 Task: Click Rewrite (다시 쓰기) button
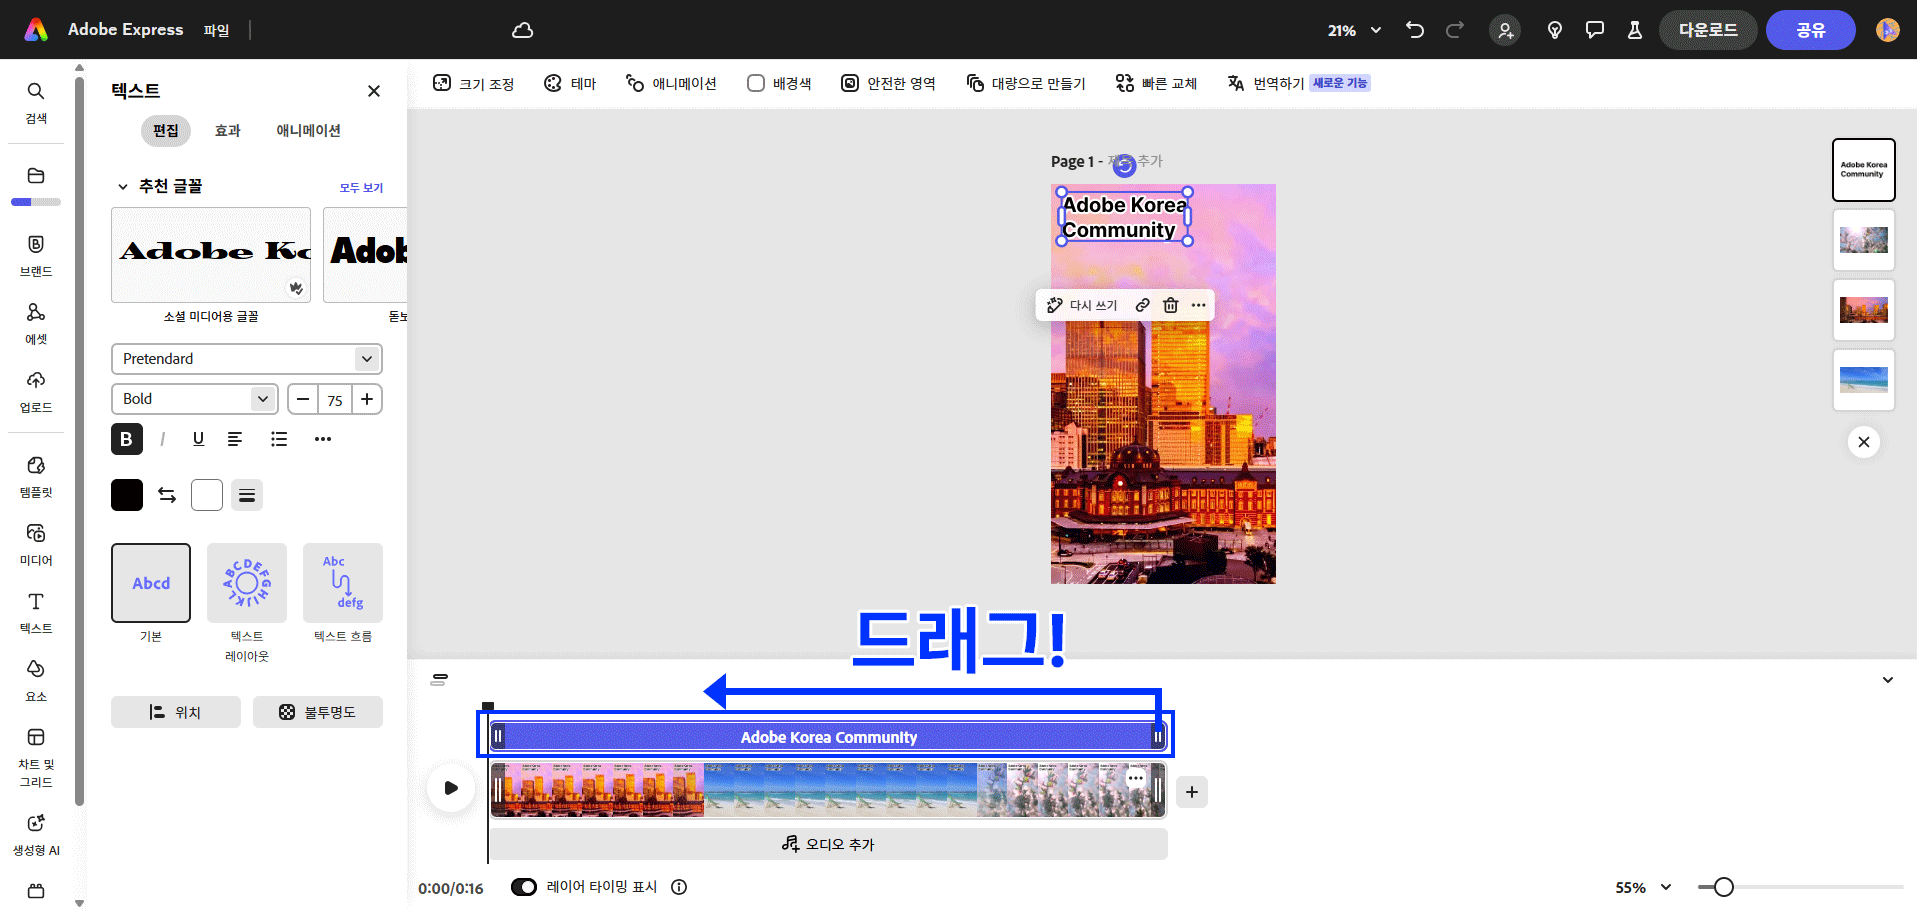click(x=1082, y=305)
